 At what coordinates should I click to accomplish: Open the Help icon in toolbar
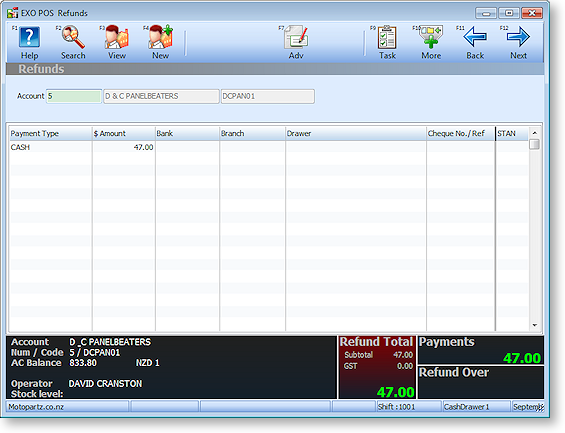pos(30,37)
